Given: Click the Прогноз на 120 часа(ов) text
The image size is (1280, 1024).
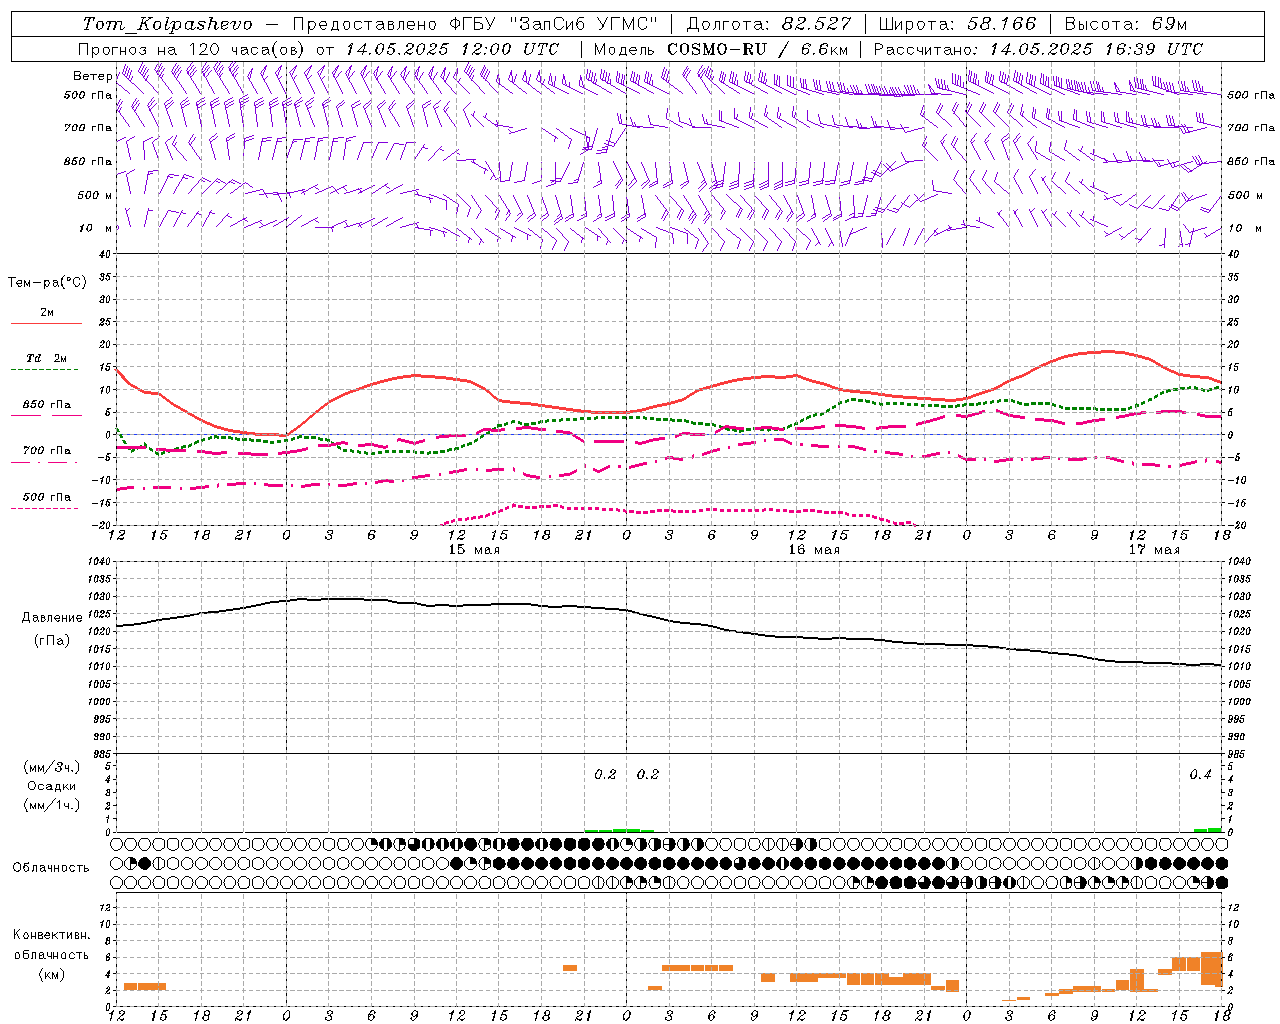Looking at the screenshot, I should tap(193, 49).
